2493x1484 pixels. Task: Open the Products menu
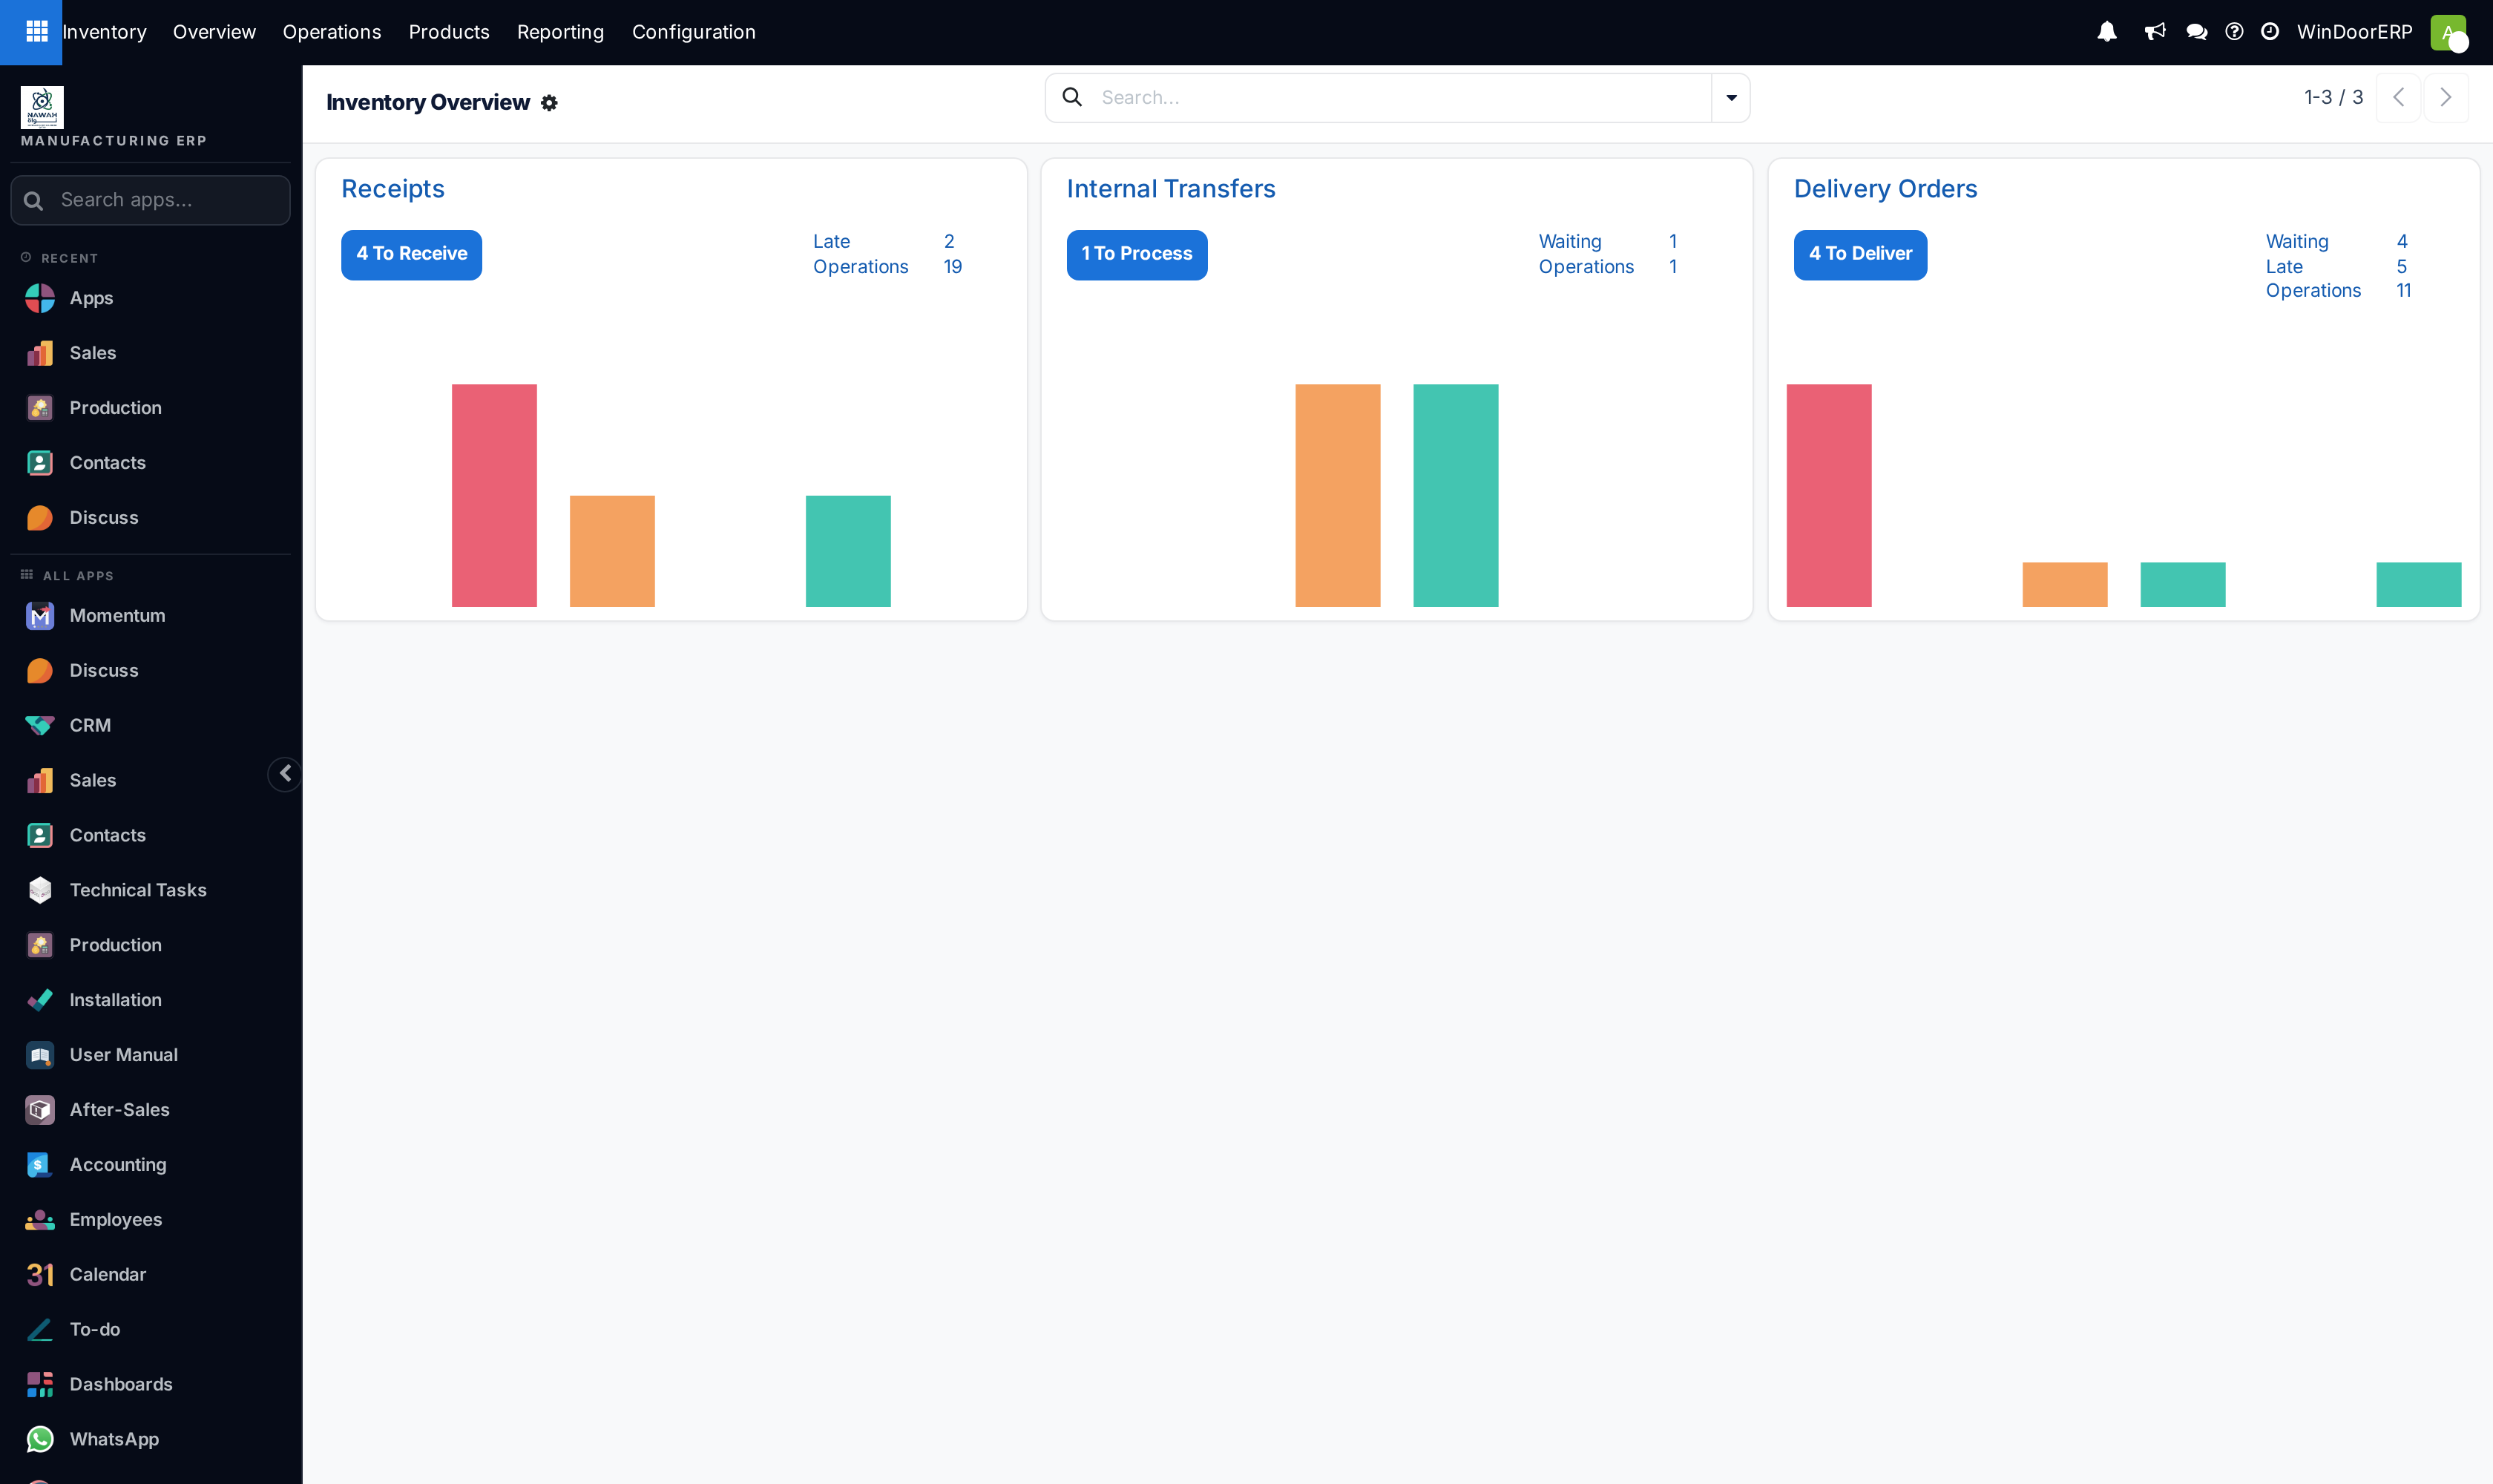(449, 32)
